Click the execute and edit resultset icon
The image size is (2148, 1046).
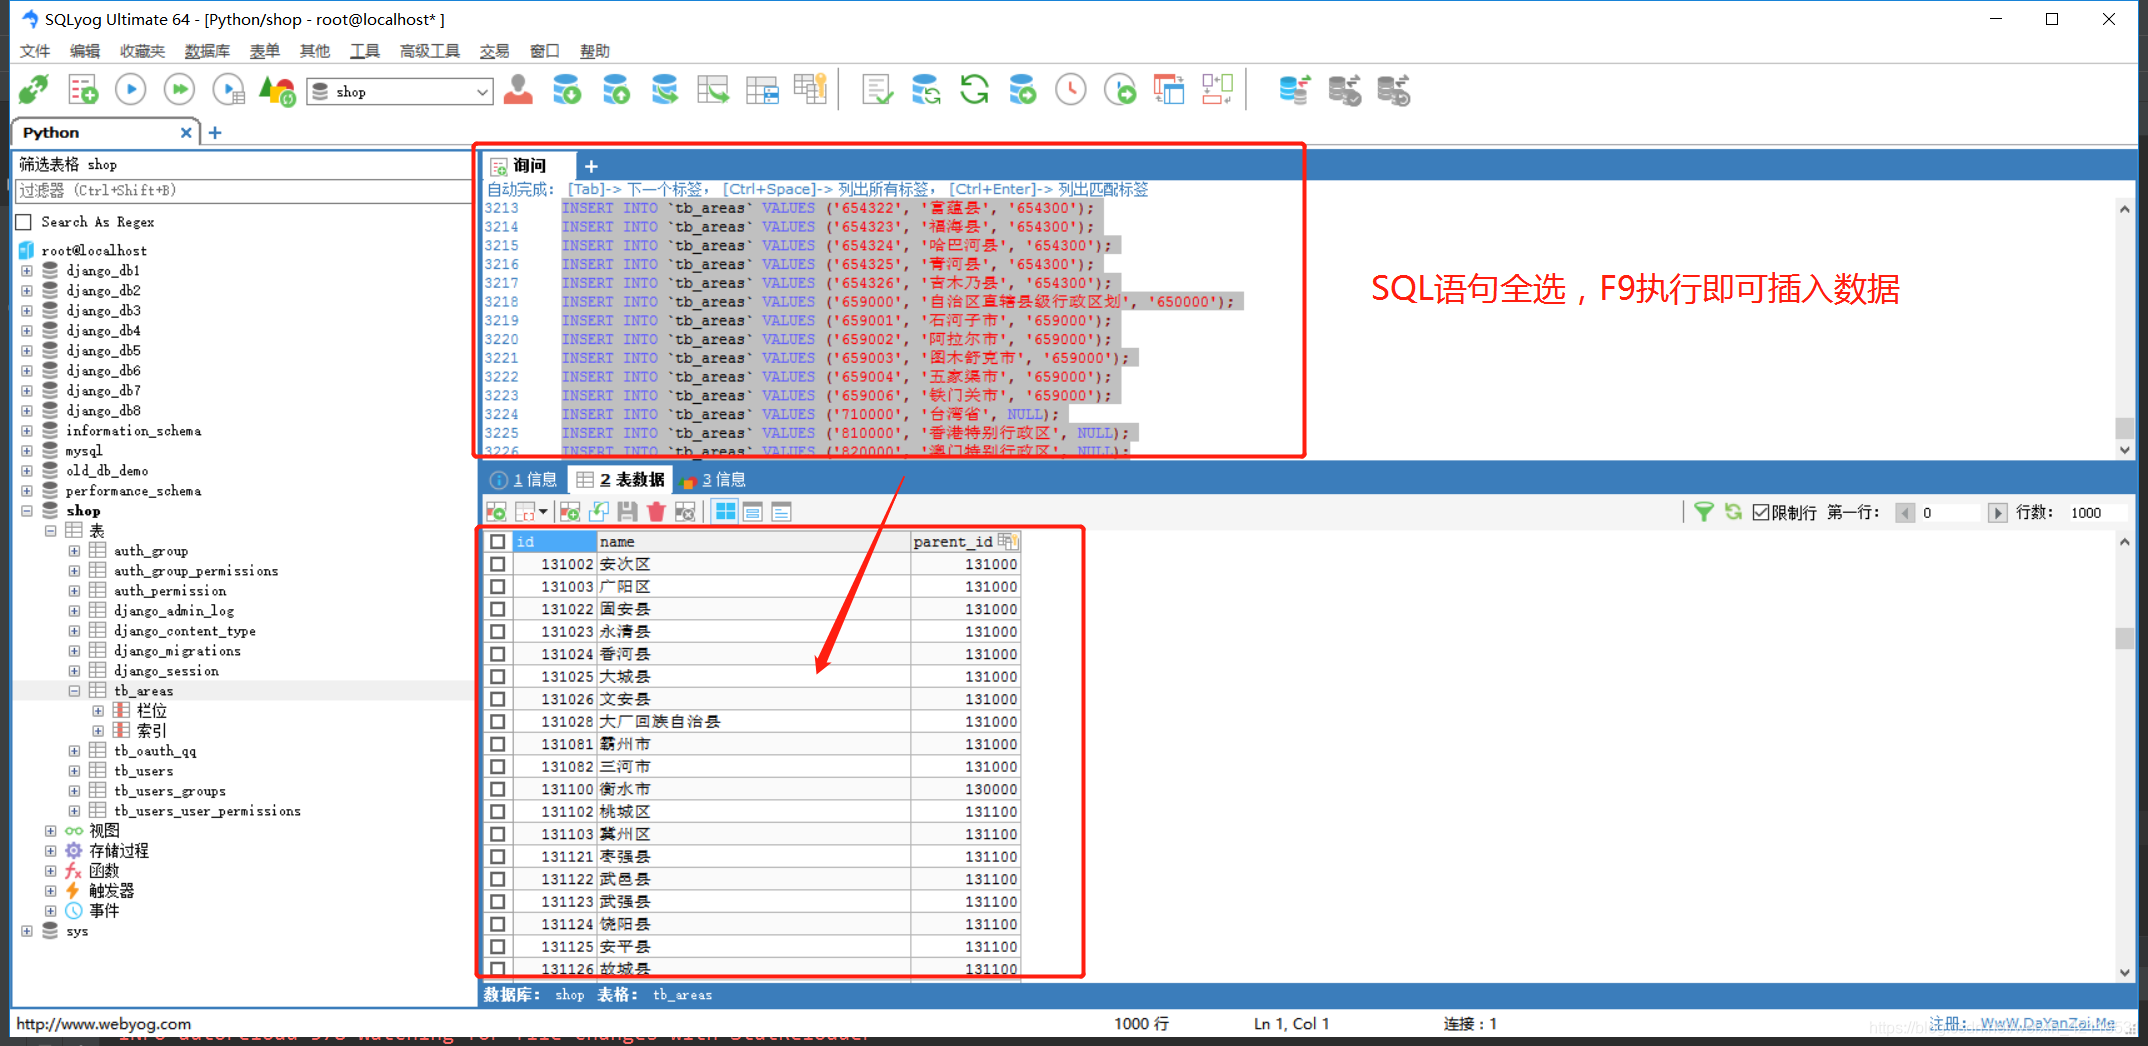click(229, 91)
